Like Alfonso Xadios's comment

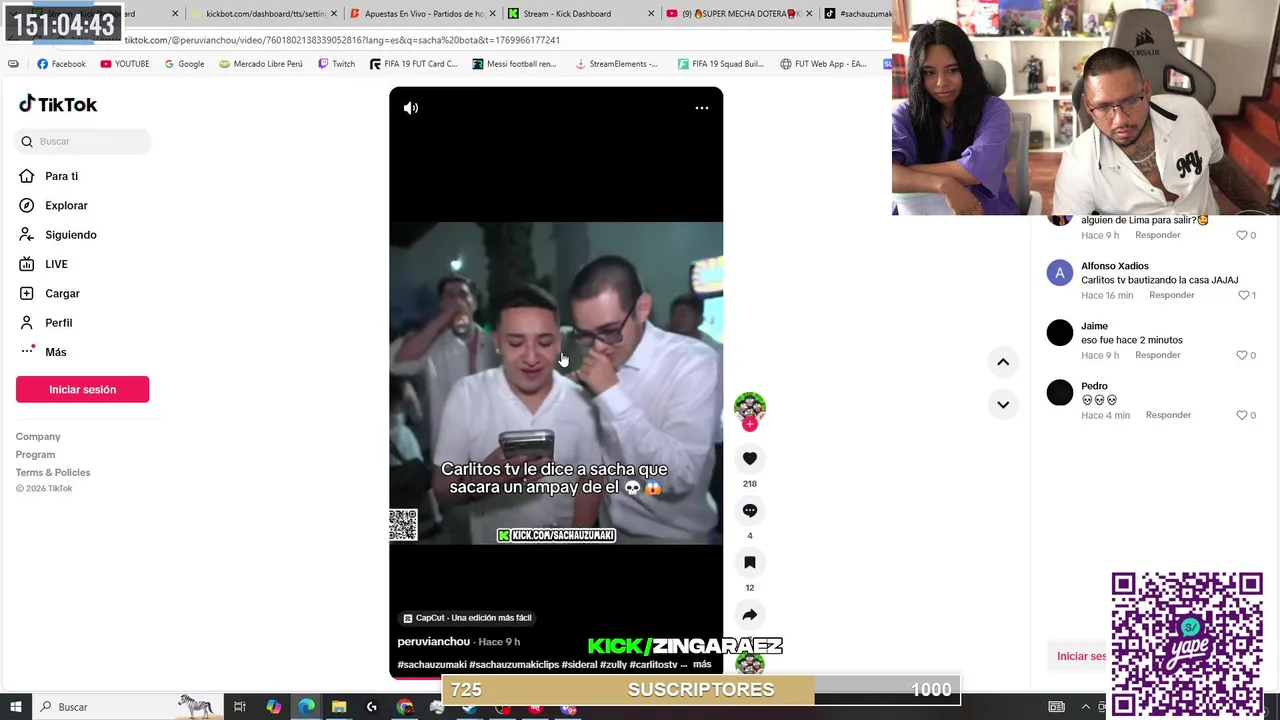coord(1244,296)
